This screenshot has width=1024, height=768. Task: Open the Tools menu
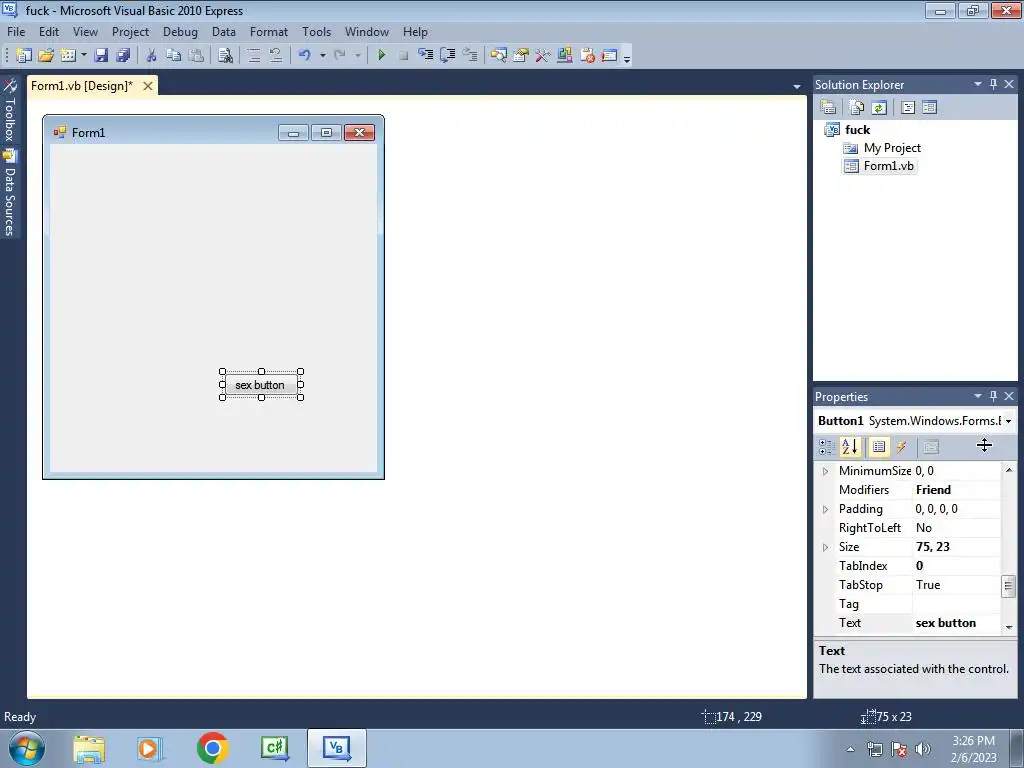tap(317, 31)
